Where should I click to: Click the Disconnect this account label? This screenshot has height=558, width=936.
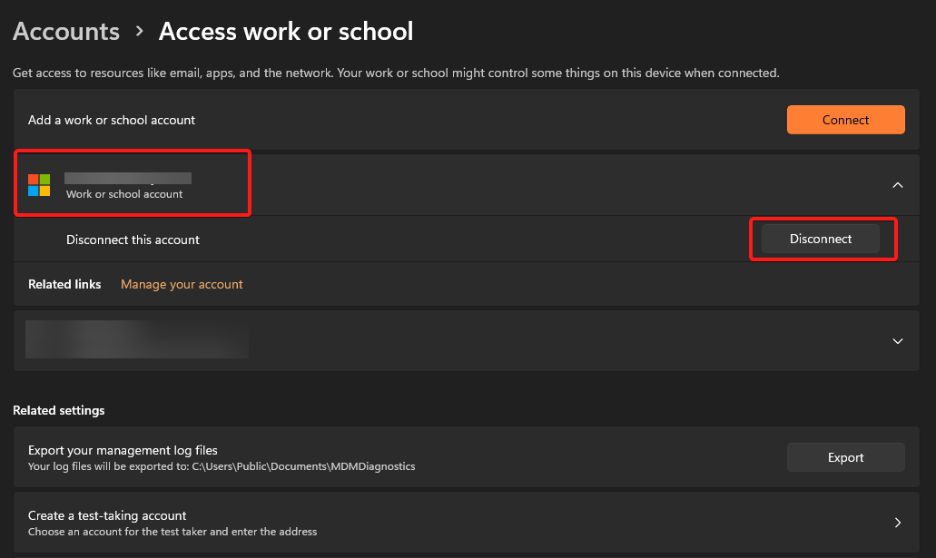click(x=133, y=240)
